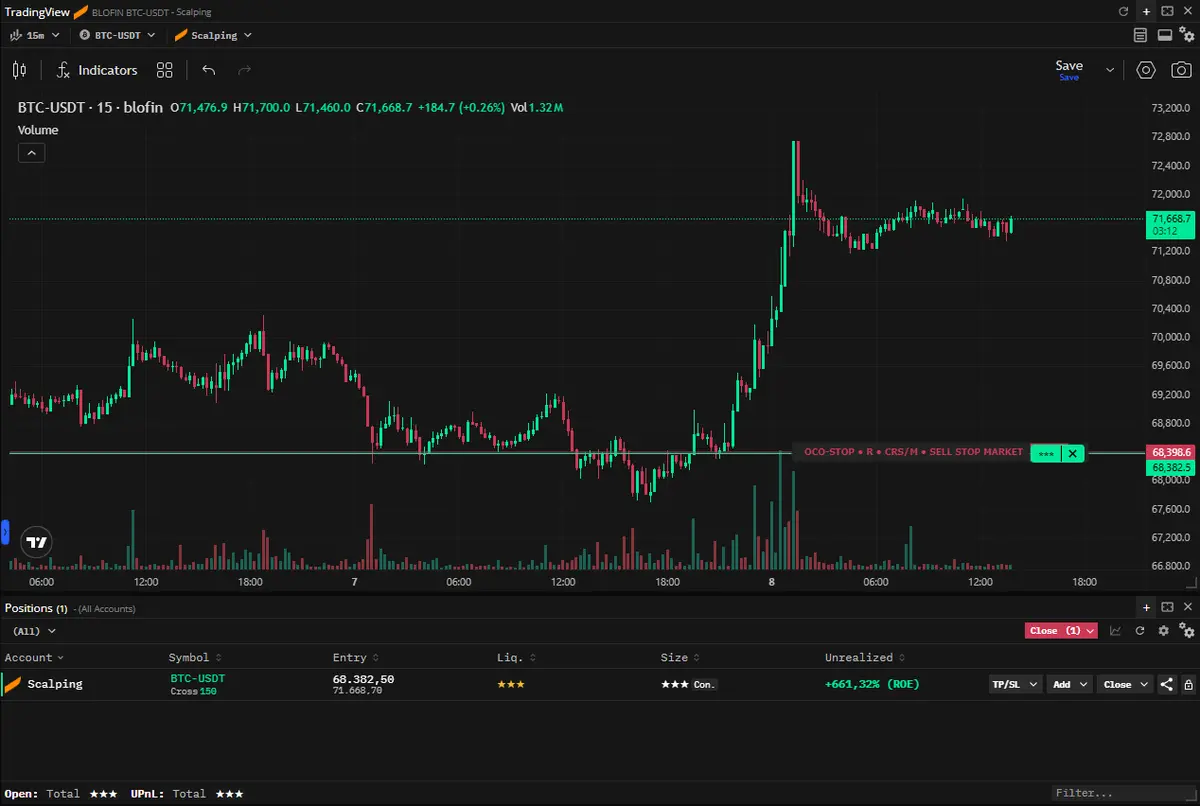
Task: Maximize the chart panel
Action: 1166,11
